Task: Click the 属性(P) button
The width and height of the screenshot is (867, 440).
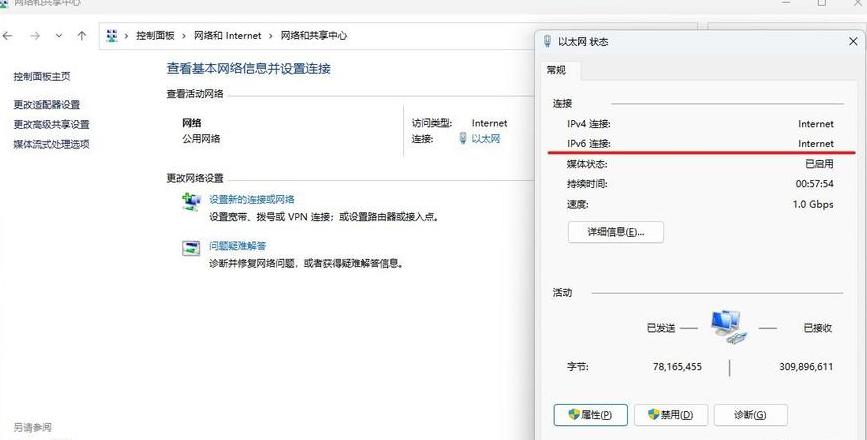Action: 591,415
